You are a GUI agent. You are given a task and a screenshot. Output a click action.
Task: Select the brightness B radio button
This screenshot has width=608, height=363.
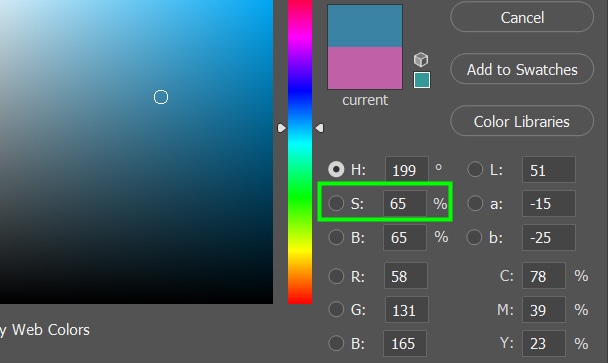[336, 237]
